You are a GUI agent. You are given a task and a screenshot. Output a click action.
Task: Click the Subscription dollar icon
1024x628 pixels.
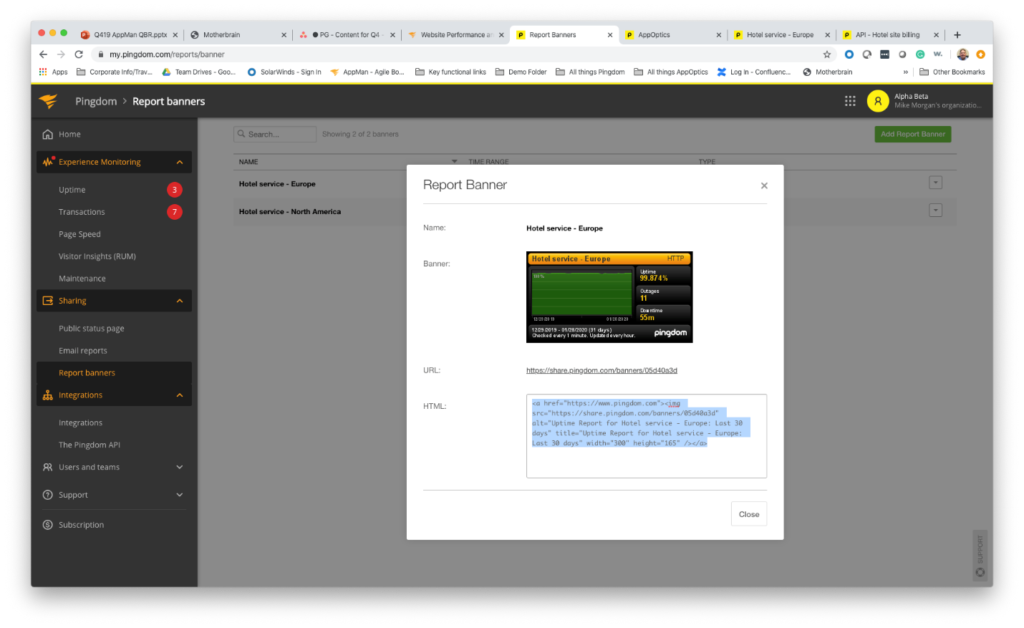48,525
